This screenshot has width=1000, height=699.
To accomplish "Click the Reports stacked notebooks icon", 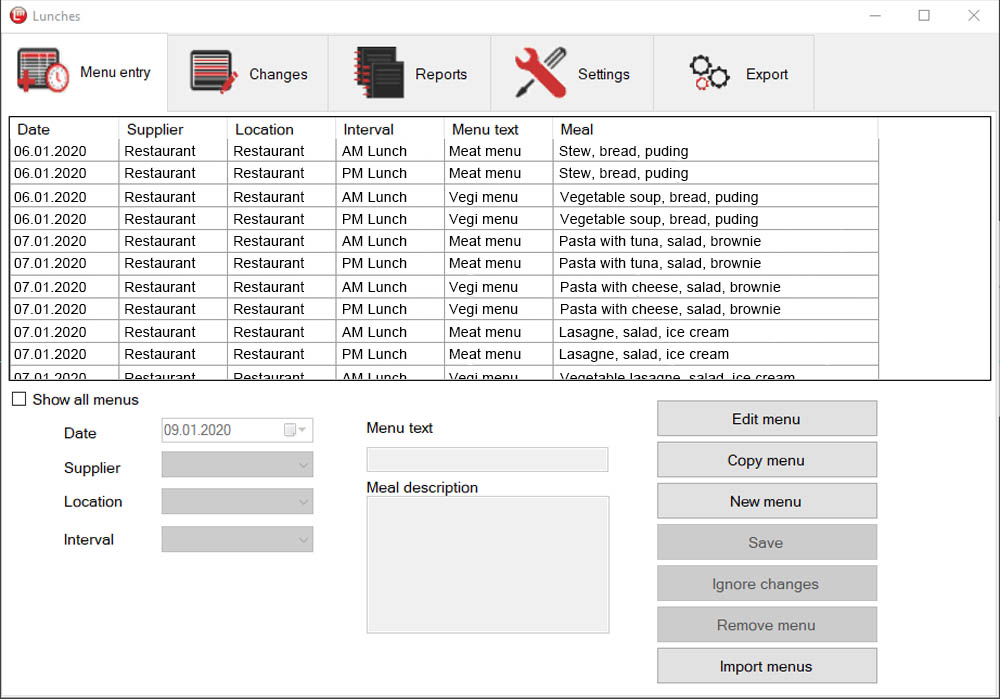I will click(x=379, y=72).
